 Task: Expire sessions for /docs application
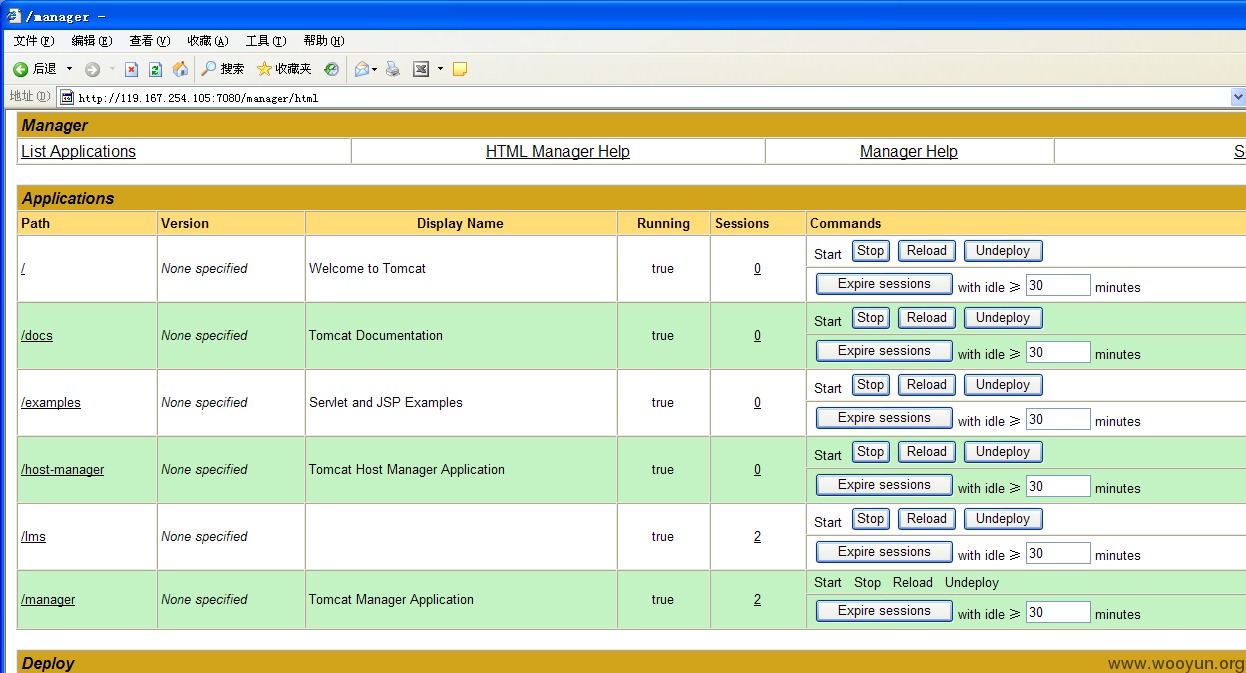[x=884, y=351]
